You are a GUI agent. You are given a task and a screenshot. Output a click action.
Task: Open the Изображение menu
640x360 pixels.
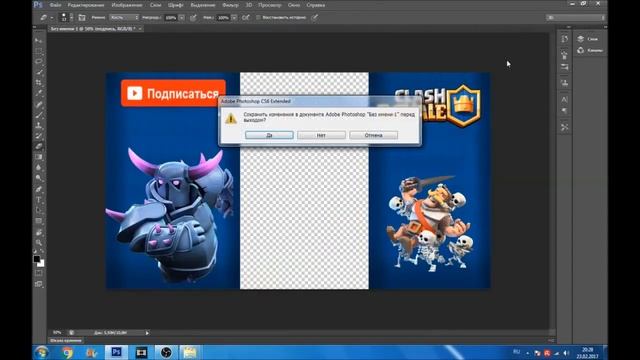(x=127, y=5)
